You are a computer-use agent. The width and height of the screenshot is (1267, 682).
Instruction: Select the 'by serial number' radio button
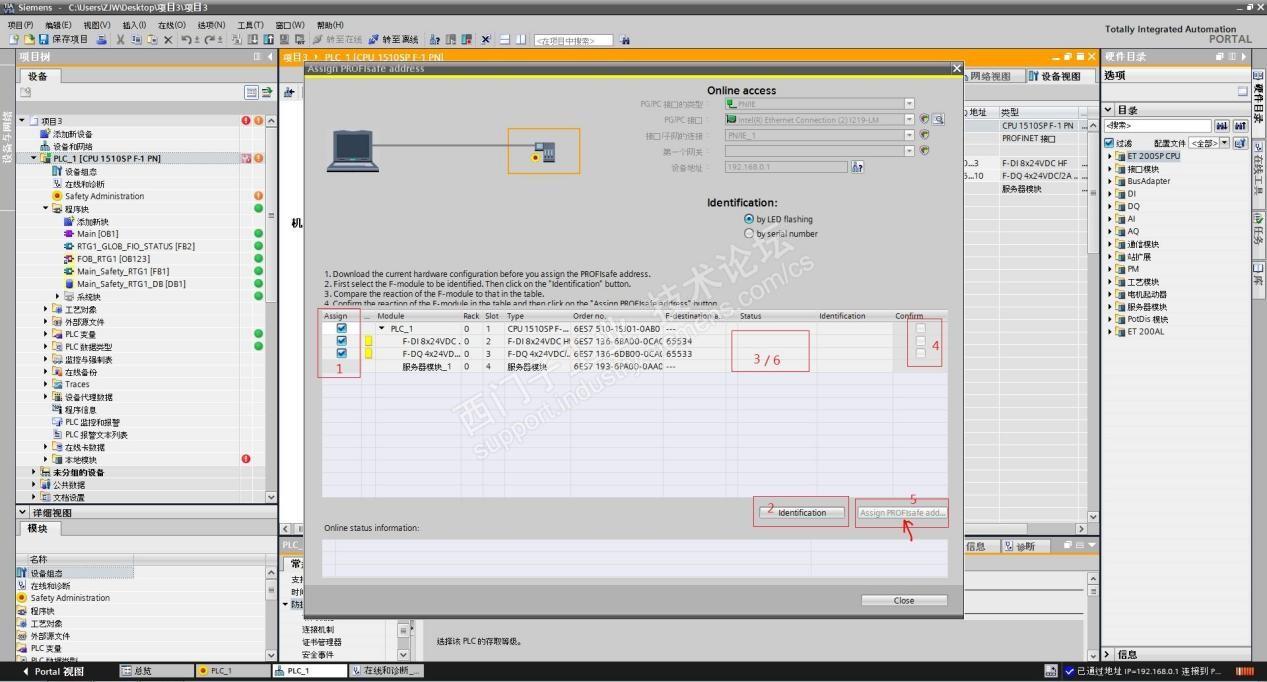tap(748, 233)
